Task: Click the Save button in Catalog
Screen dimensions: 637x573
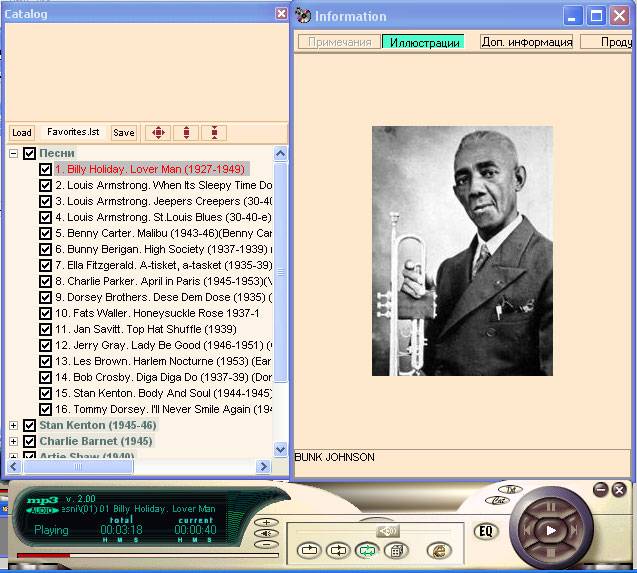Action: [x=124, y=132]
